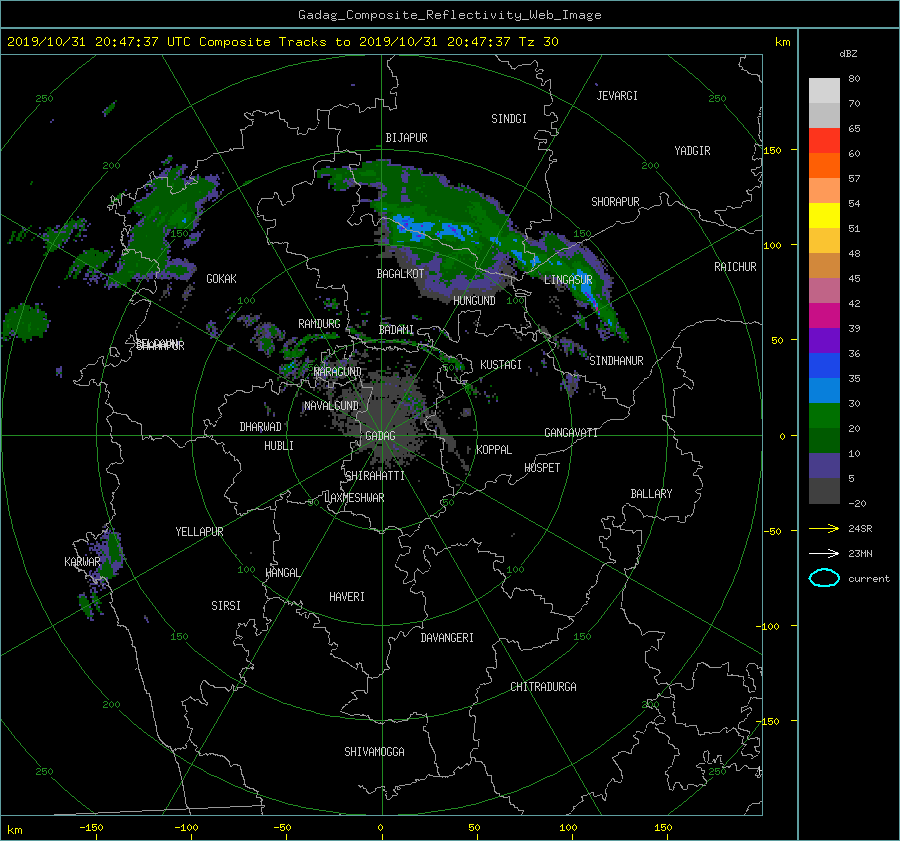Click the YADGIR city label
The image size is (900, 841).
point(692,151)
